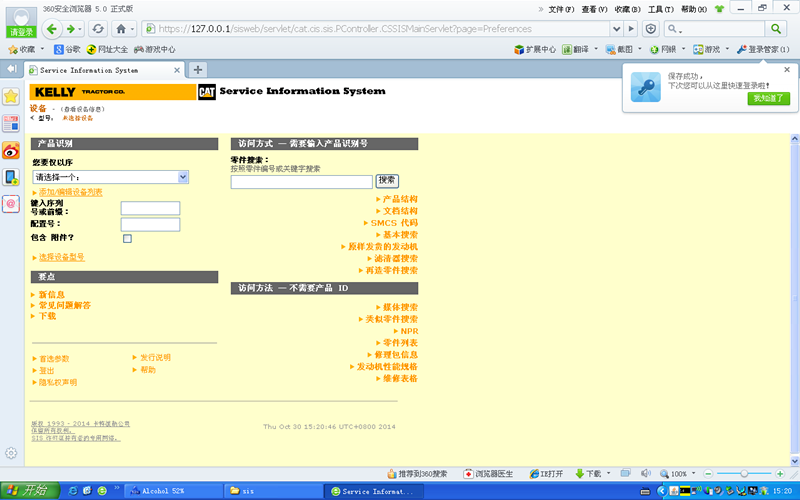Open the 查看(V) menu
The height and width of the screenshot is (500, 800).
pos(594,9)
